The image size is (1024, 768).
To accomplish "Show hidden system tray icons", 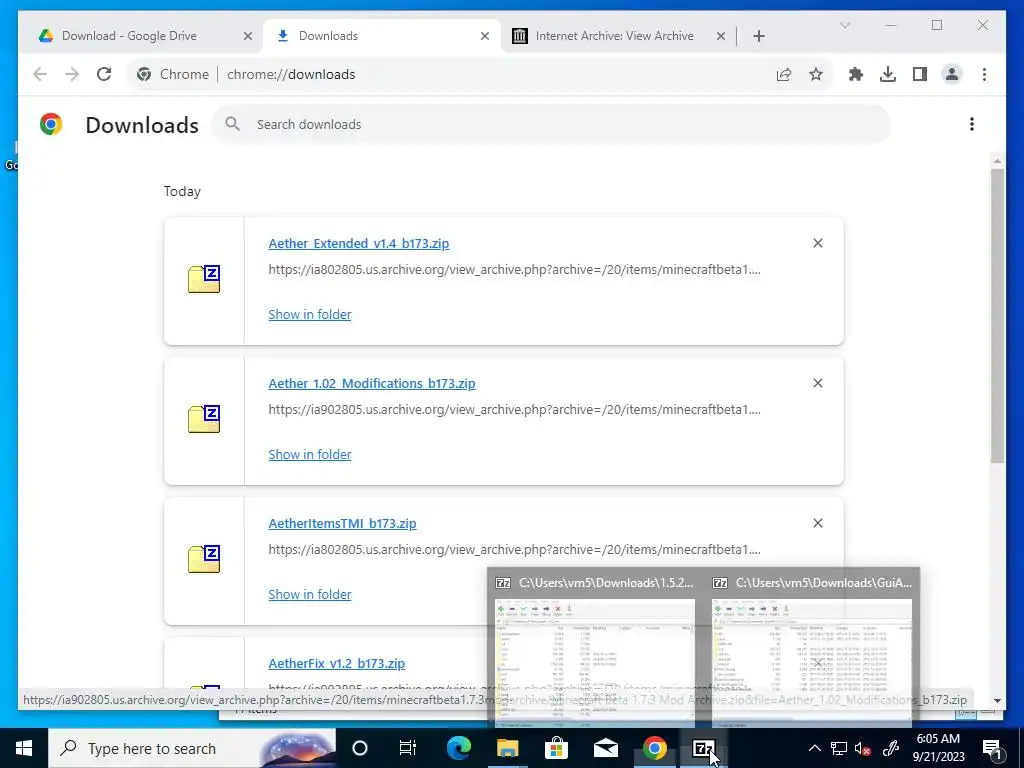I will point(814,748).
